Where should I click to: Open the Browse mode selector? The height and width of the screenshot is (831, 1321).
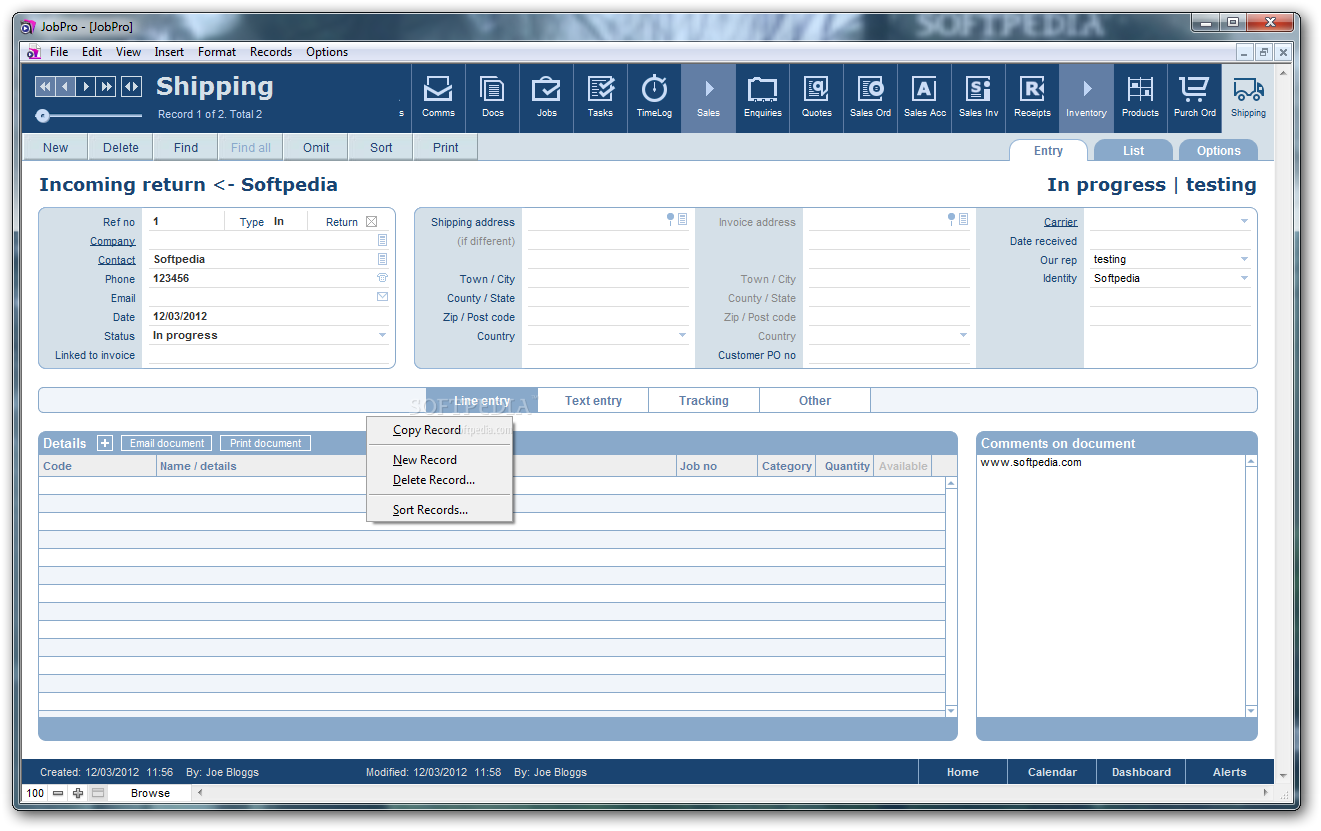(150, 793)
